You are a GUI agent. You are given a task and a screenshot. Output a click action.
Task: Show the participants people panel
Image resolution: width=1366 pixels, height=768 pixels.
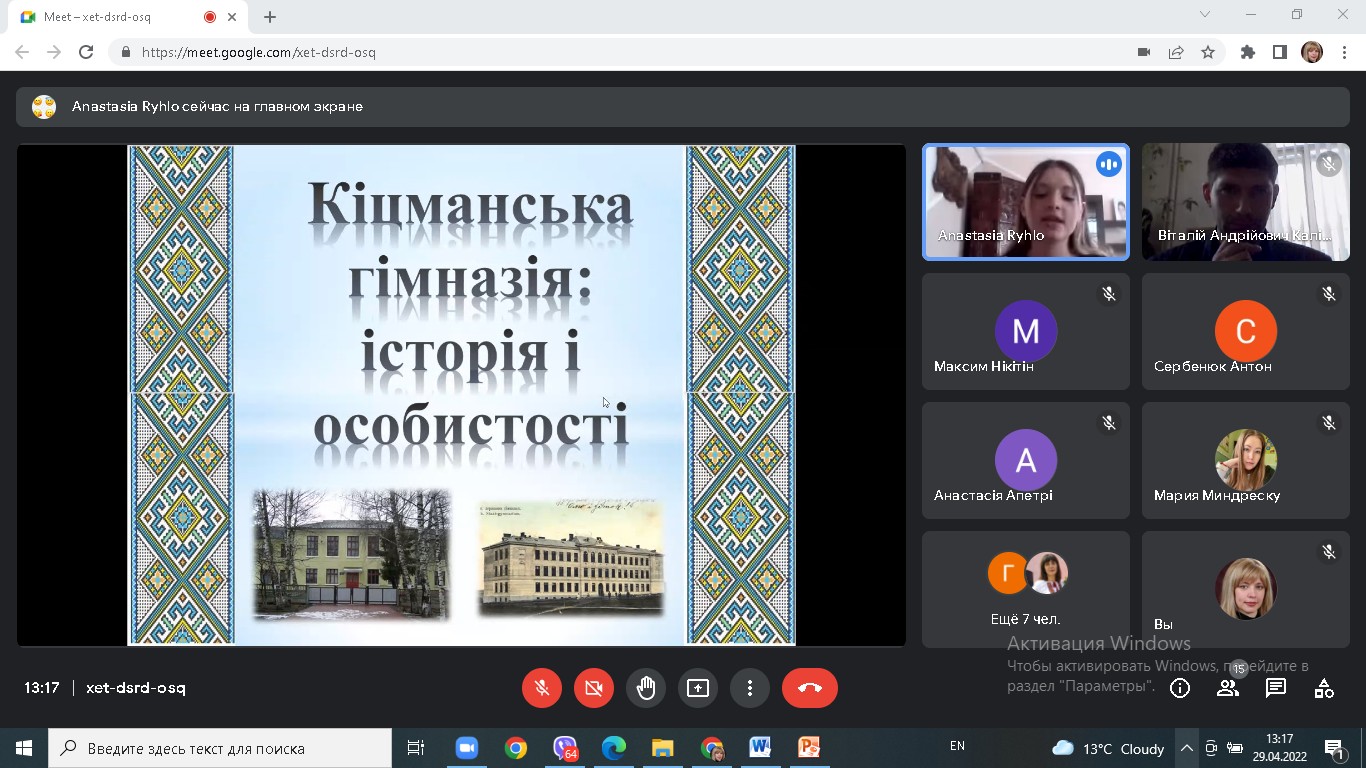[1228, 688]
